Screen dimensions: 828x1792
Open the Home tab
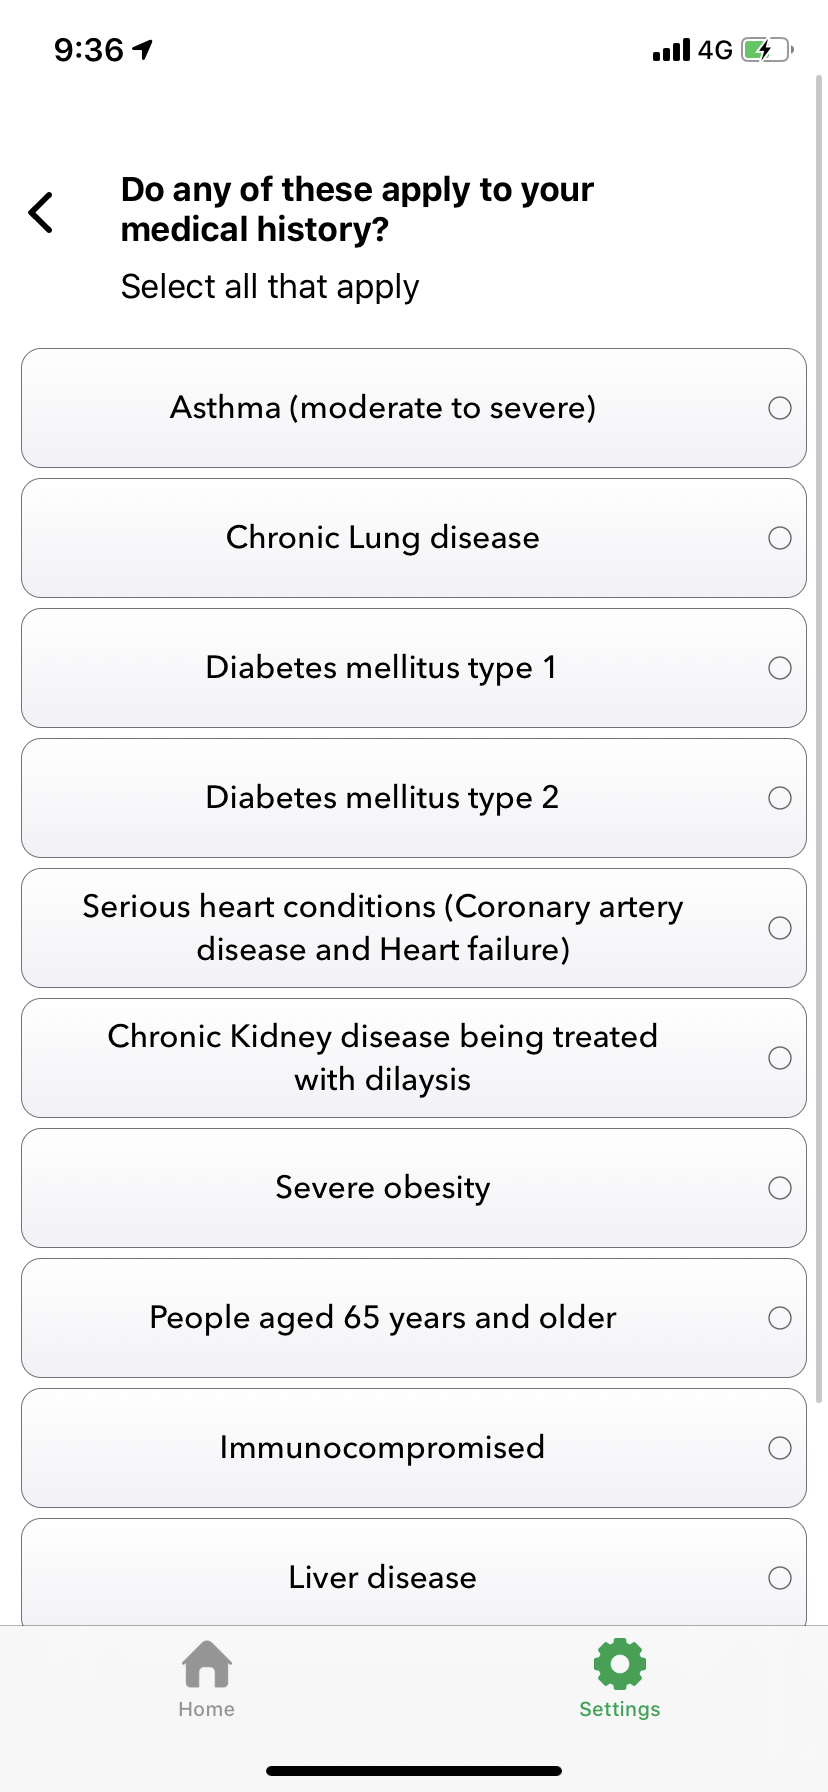pos(207,1679)
